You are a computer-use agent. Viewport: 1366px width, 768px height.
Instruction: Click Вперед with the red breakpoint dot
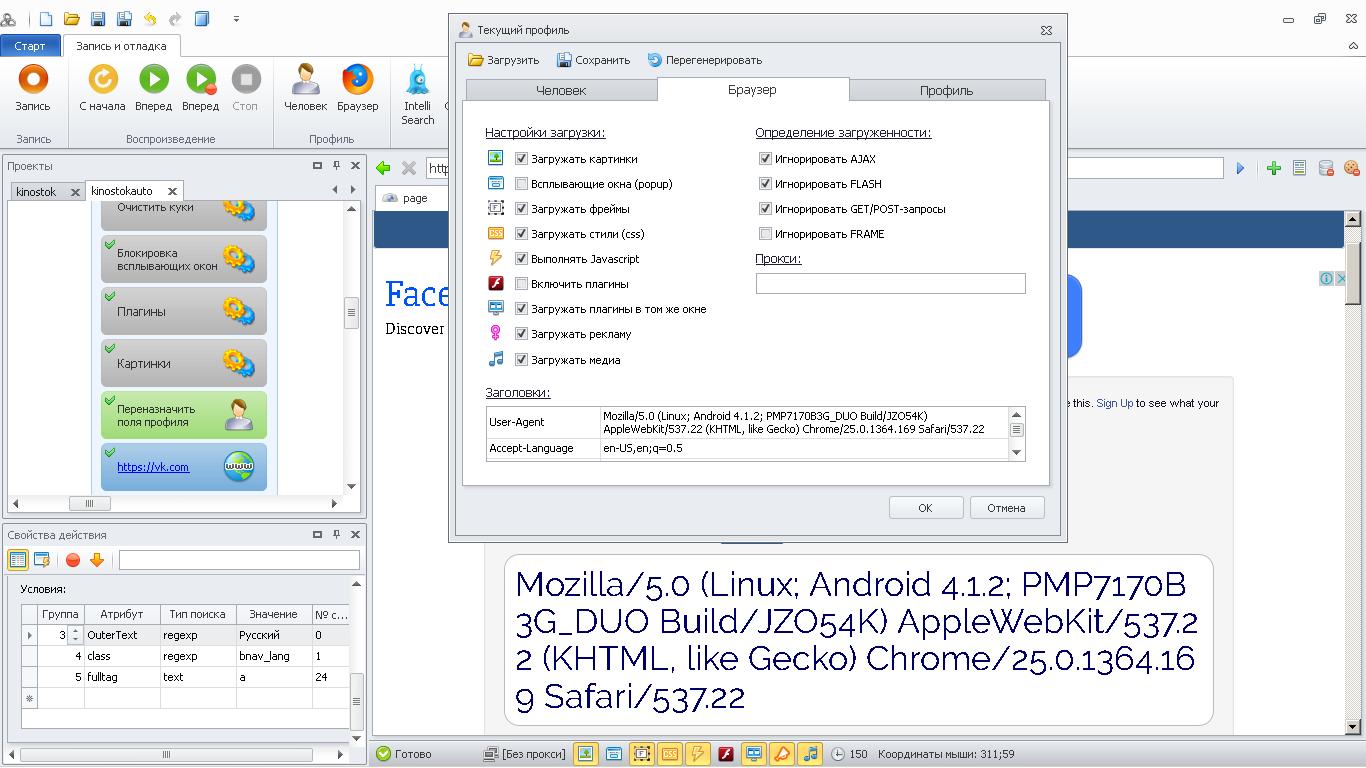point(200,88)
